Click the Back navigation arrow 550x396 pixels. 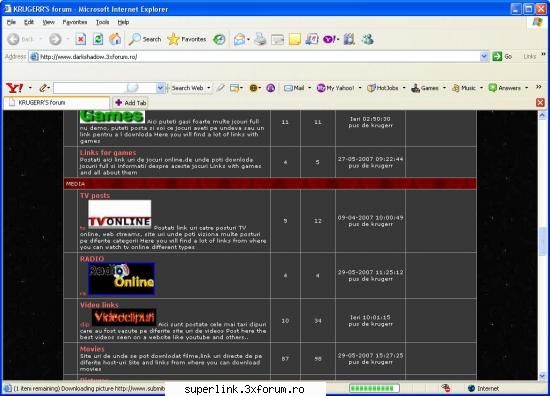click(x=14, y=39)
